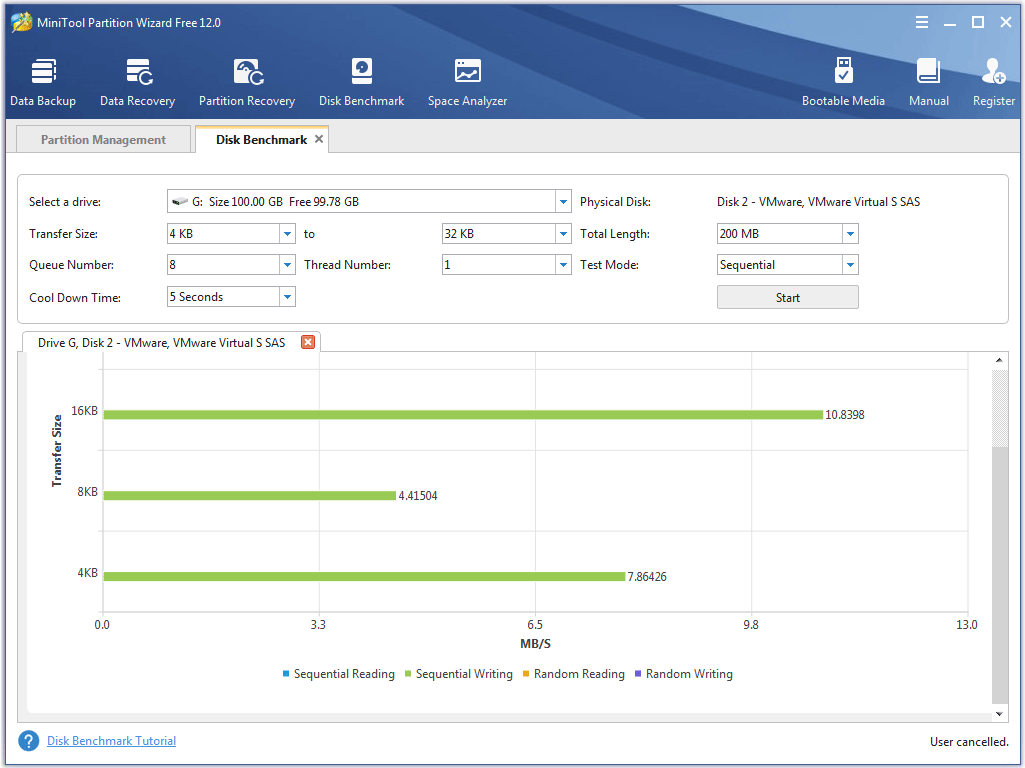The height and width of the screenshot is (768, 1025).
Task: Click the Random Writing legend swatch
Action: [x=638, y=673]
